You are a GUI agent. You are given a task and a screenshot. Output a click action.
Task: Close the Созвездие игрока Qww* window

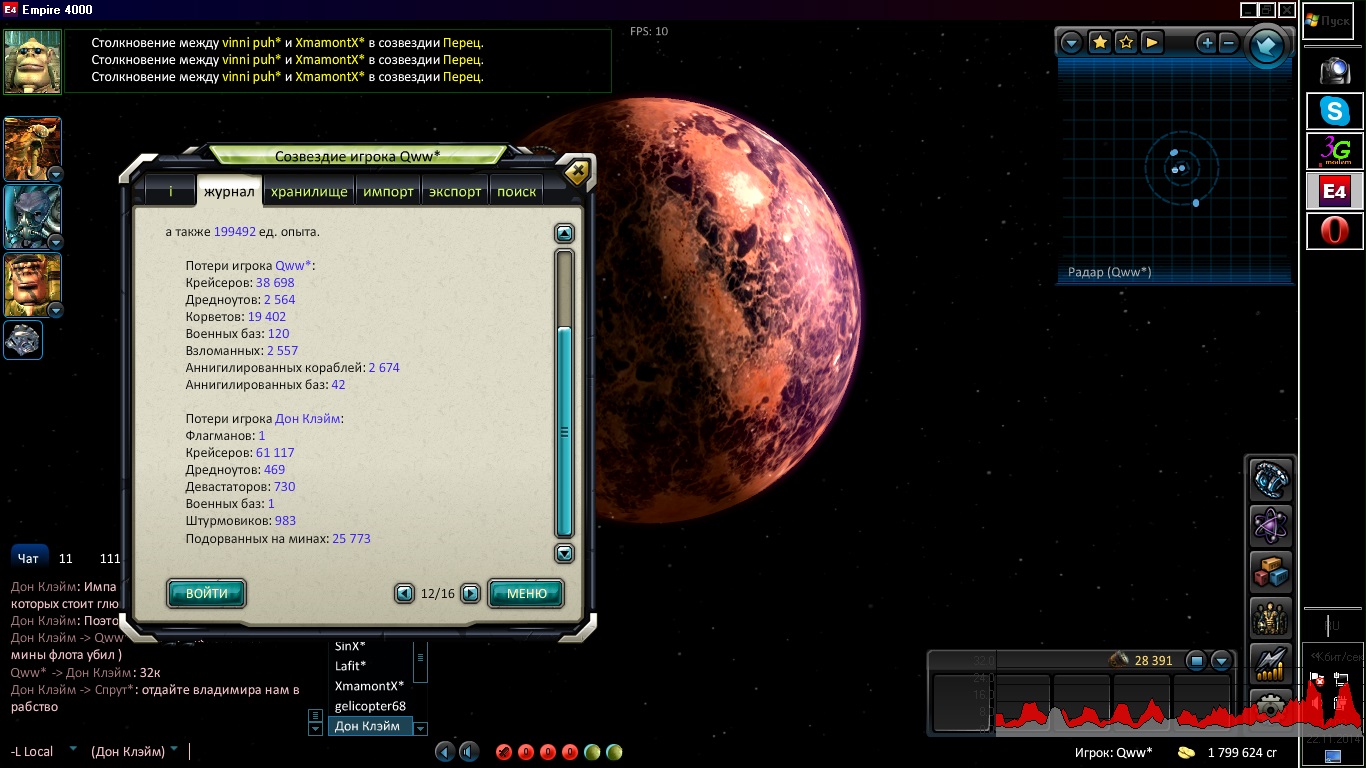tap(577, 171)
